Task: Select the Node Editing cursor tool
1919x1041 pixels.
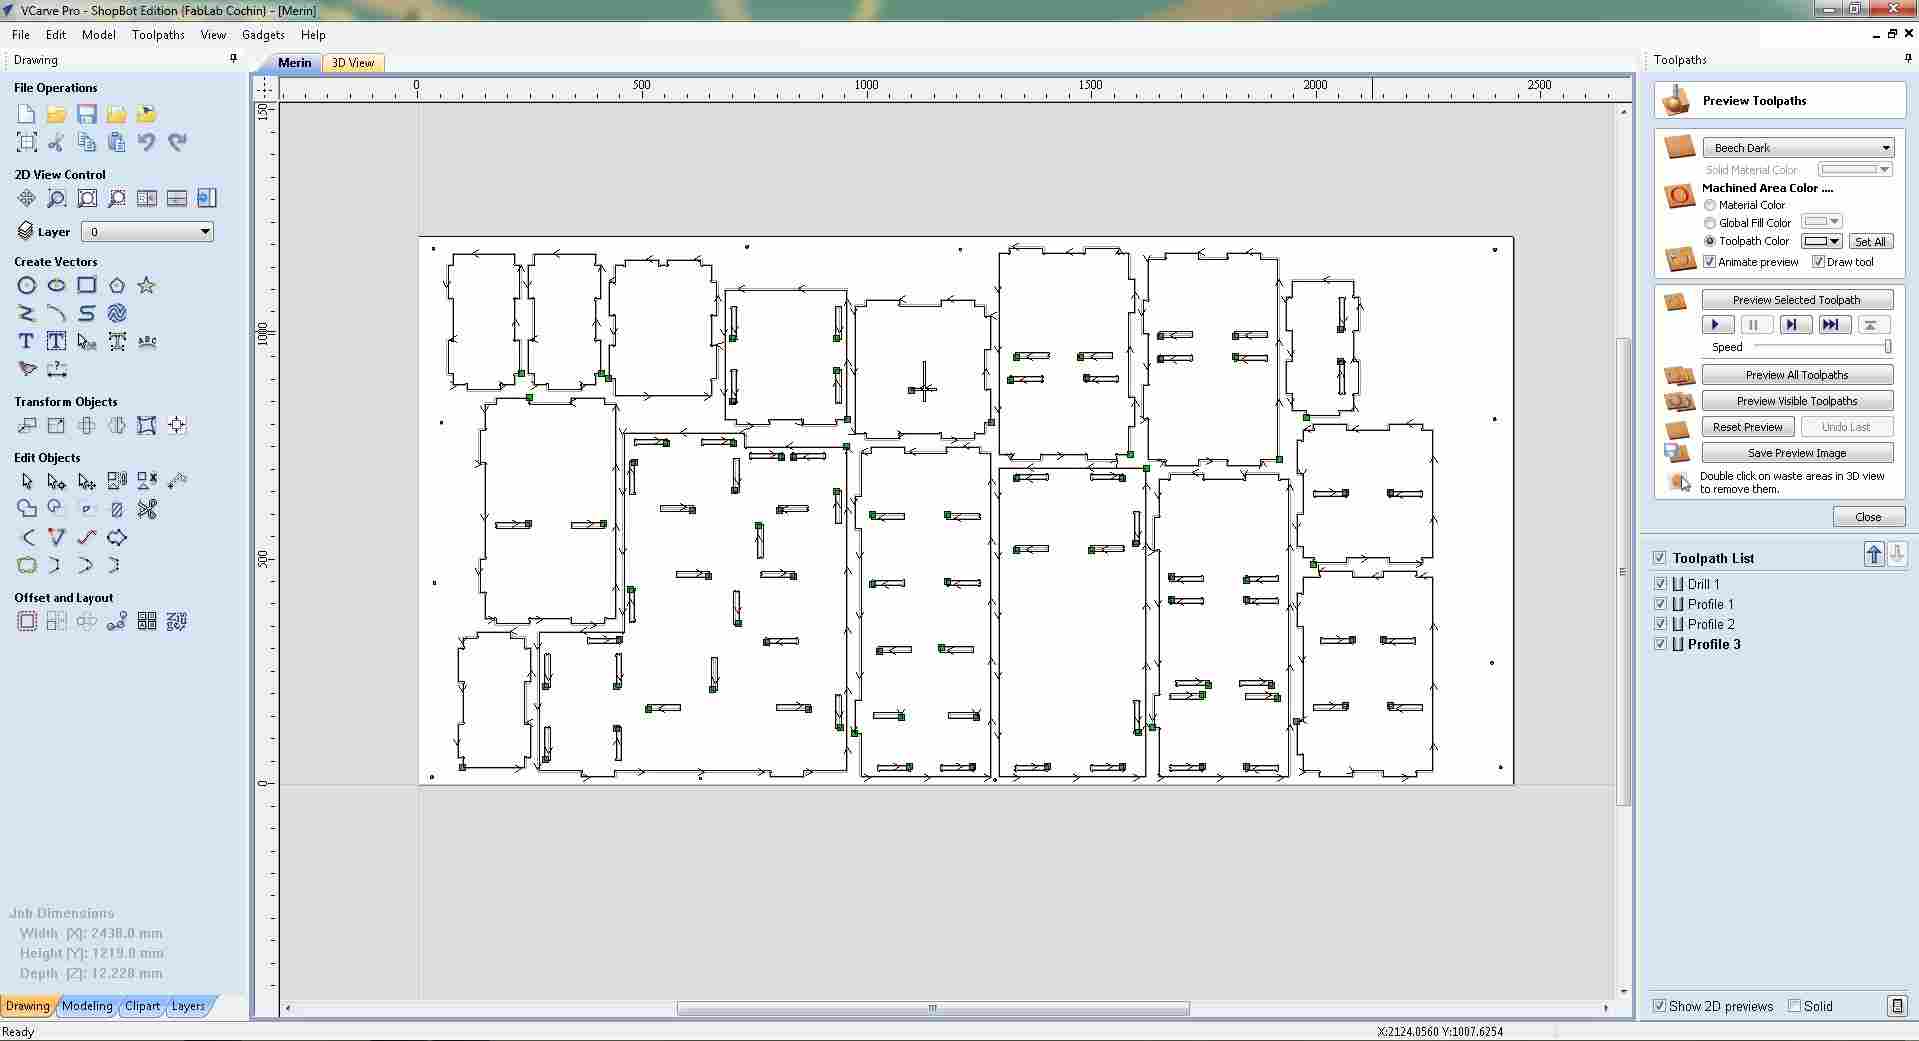Action: coord(56,481)
